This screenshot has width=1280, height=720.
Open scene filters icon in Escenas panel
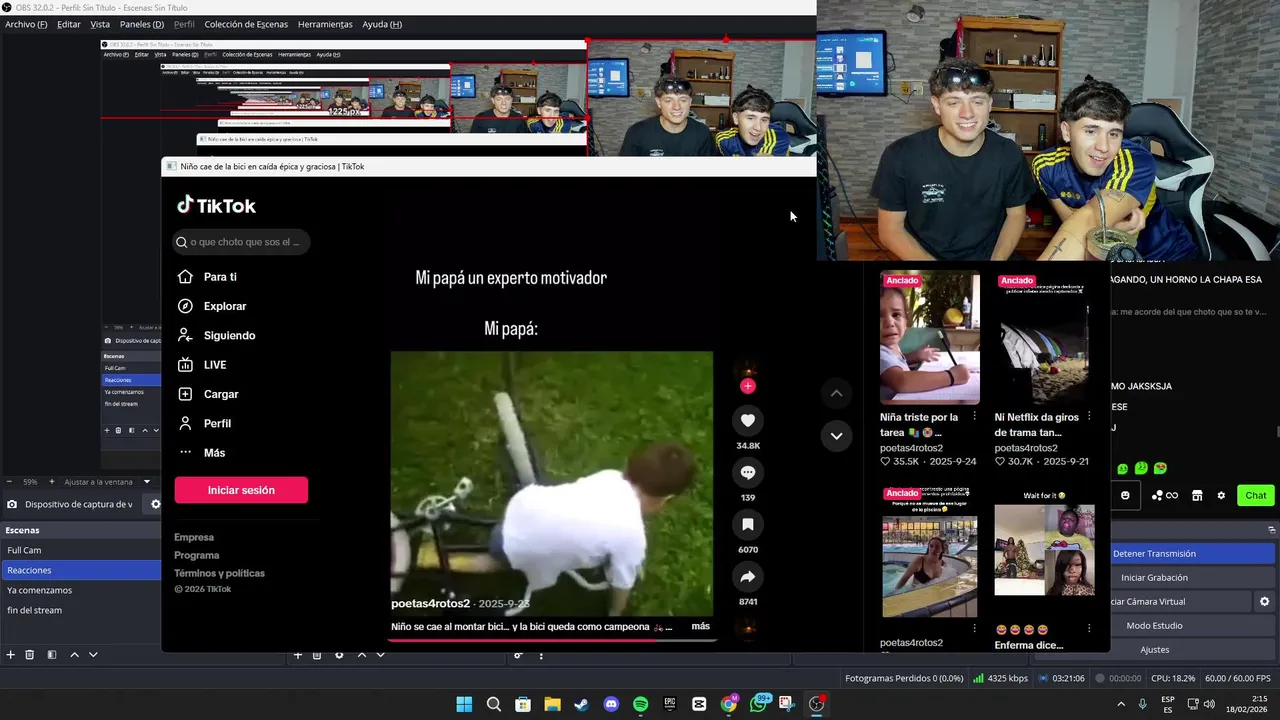[x=52, y=655]
